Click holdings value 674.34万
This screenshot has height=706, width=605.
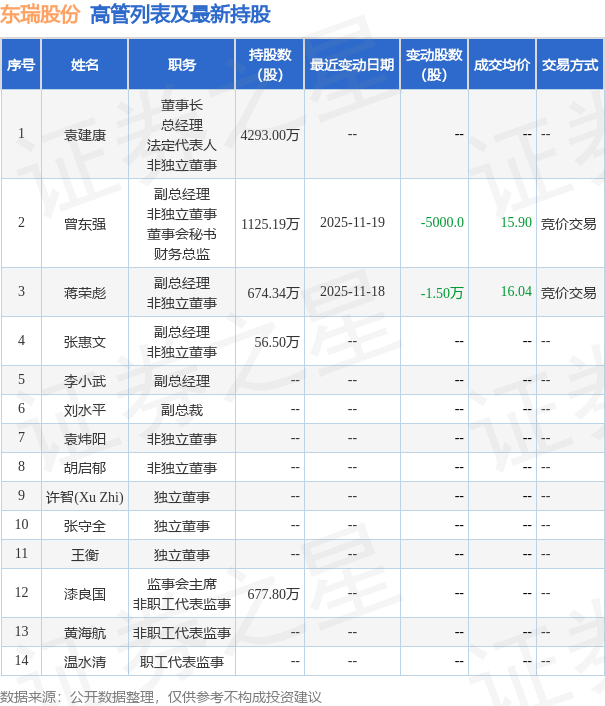tap(273, 293)
